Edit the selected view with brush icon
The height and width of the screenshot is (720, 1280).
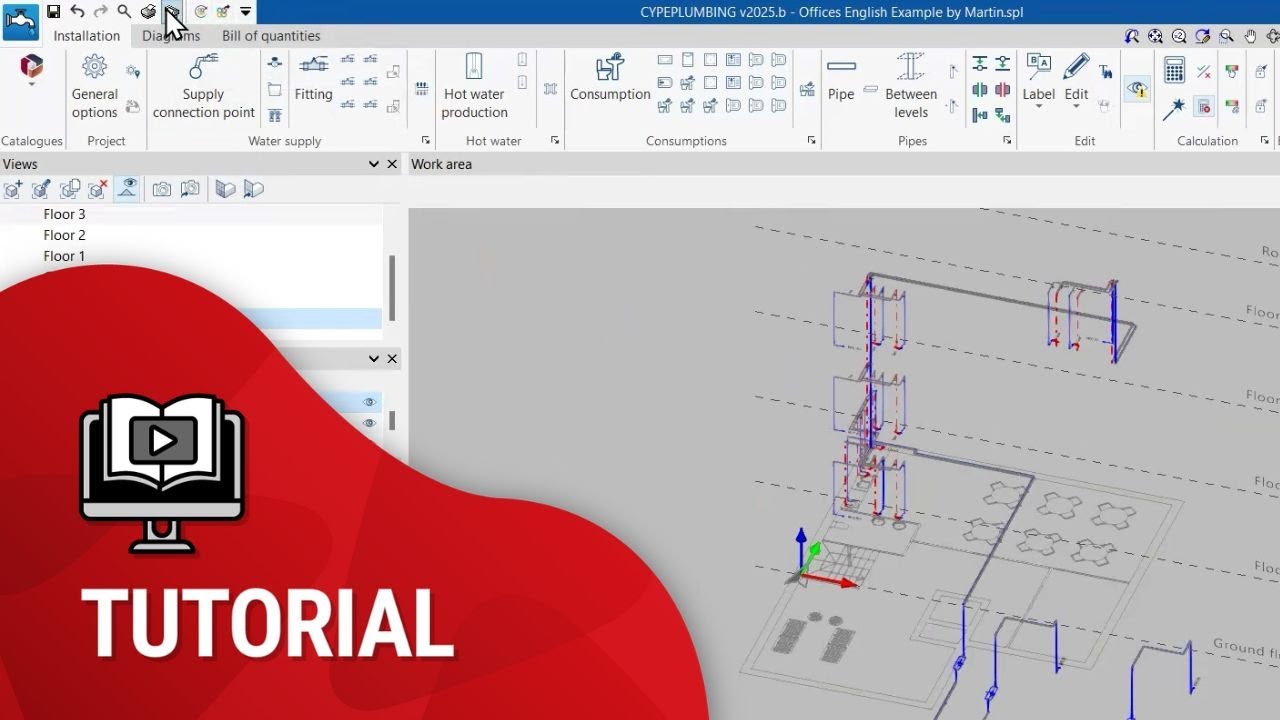click(x=41, y=189)
